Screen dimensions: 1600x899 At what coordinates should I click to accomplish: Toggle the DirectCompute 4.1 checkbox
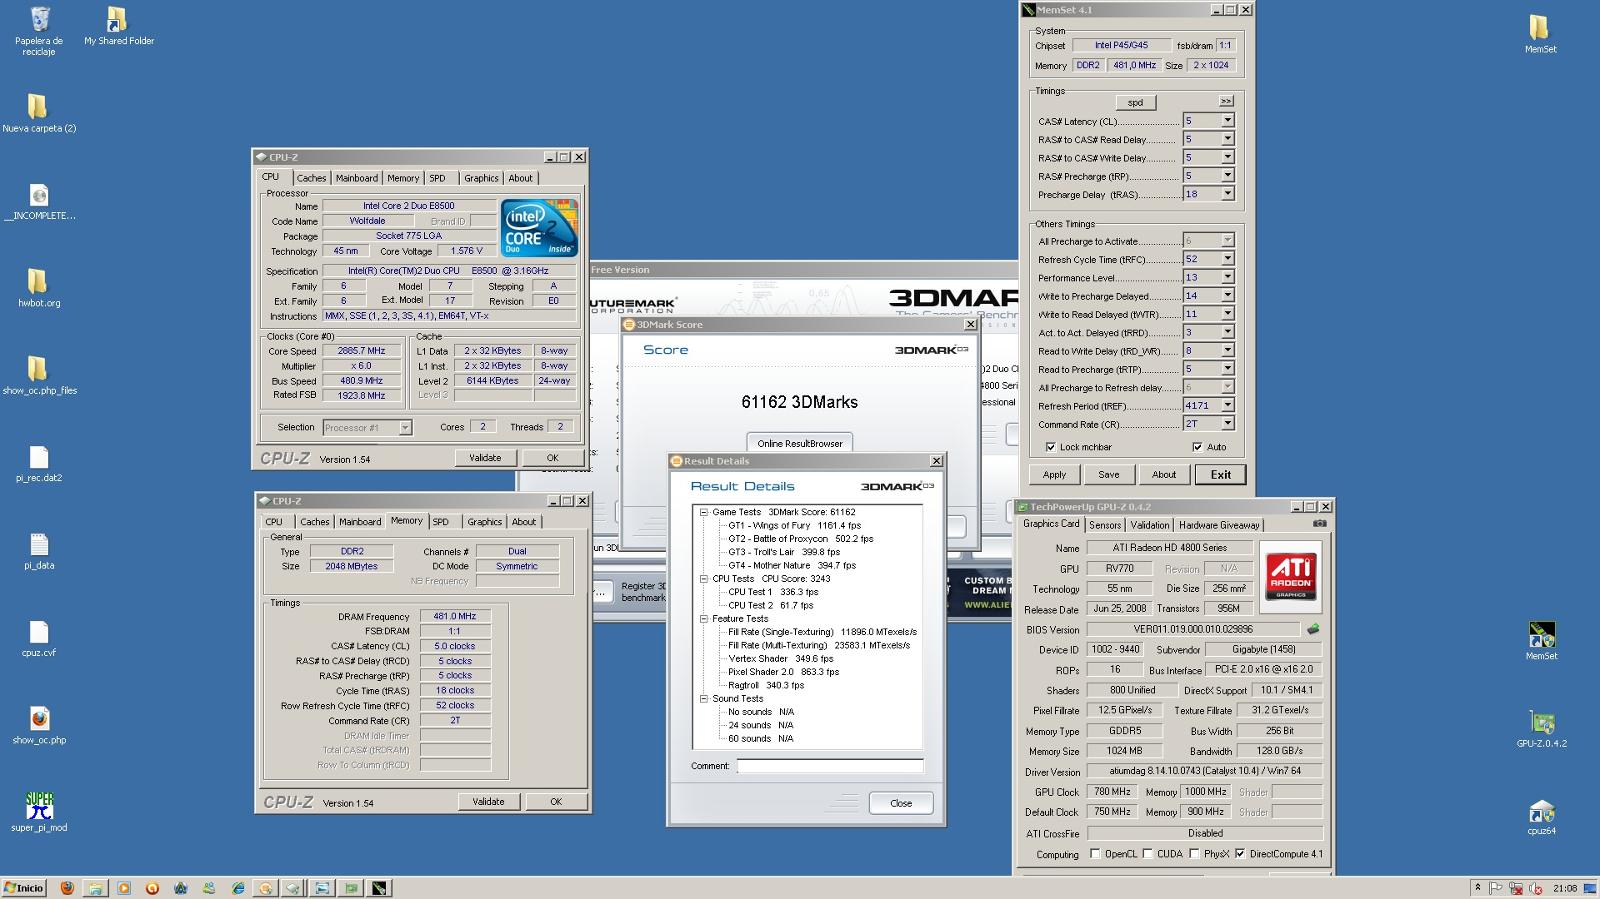pos(1240,854)
